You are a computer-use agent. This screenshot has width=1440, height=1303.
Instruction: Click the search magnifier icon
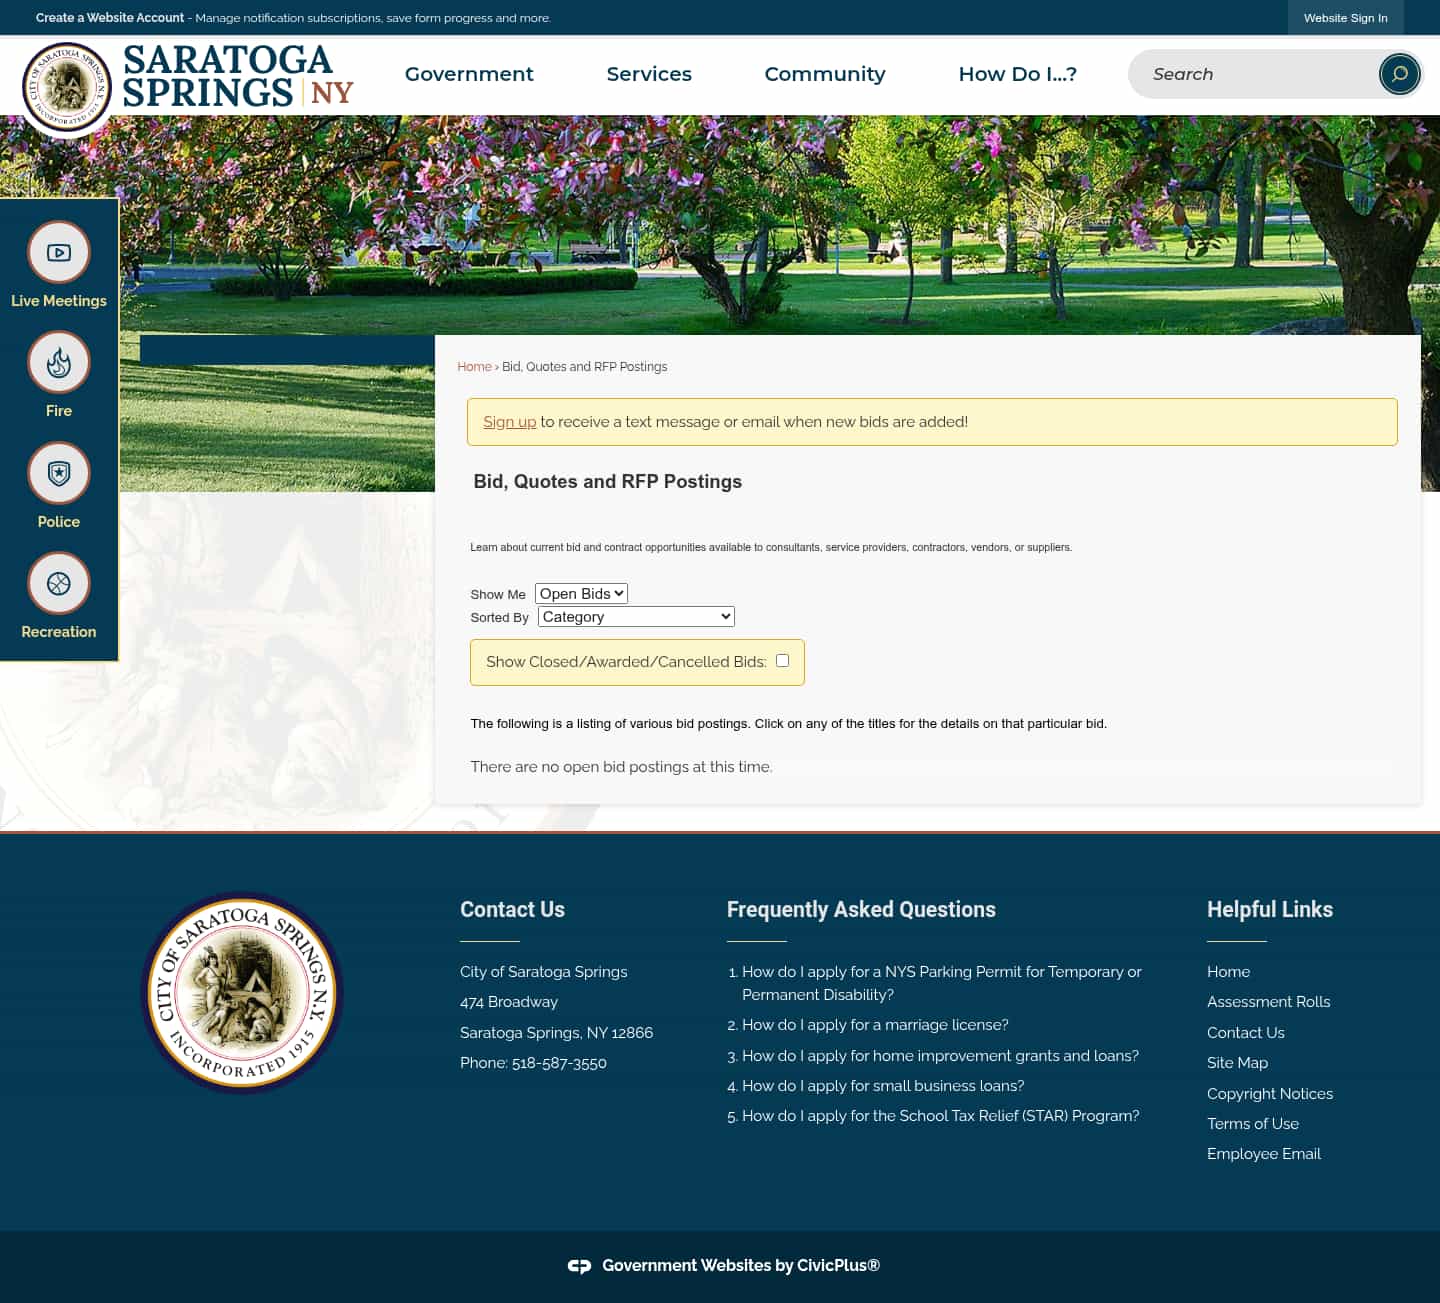tap(1398, 74)
